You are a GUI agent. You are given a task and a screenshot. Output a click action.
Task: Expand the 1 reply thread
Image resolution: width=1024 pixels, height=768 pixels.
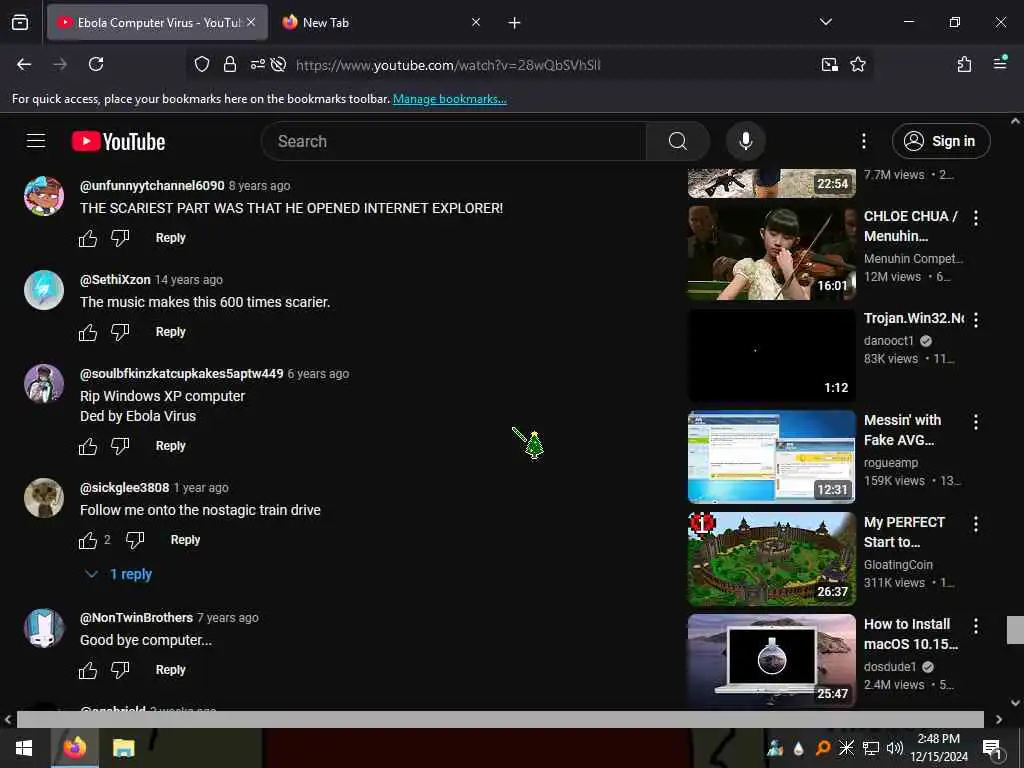coord(120,574)
